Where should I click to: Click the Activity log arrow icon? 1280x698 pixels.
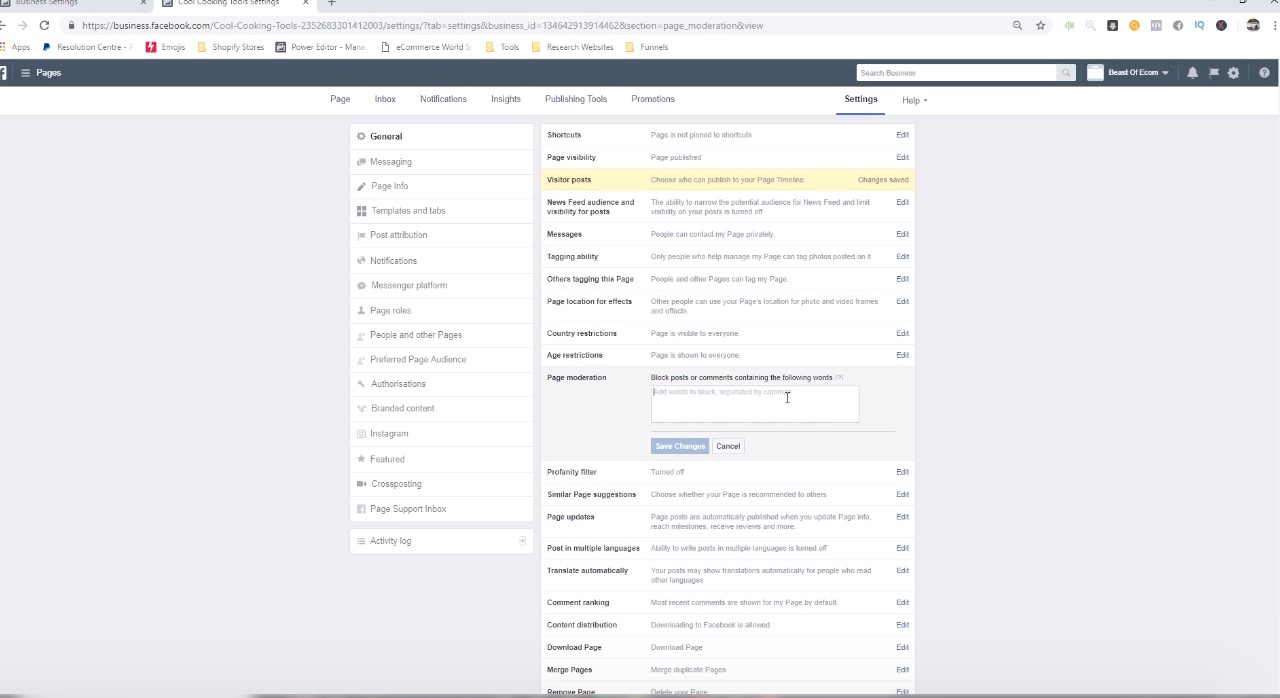pyautogui.click(x=521, y=541)
